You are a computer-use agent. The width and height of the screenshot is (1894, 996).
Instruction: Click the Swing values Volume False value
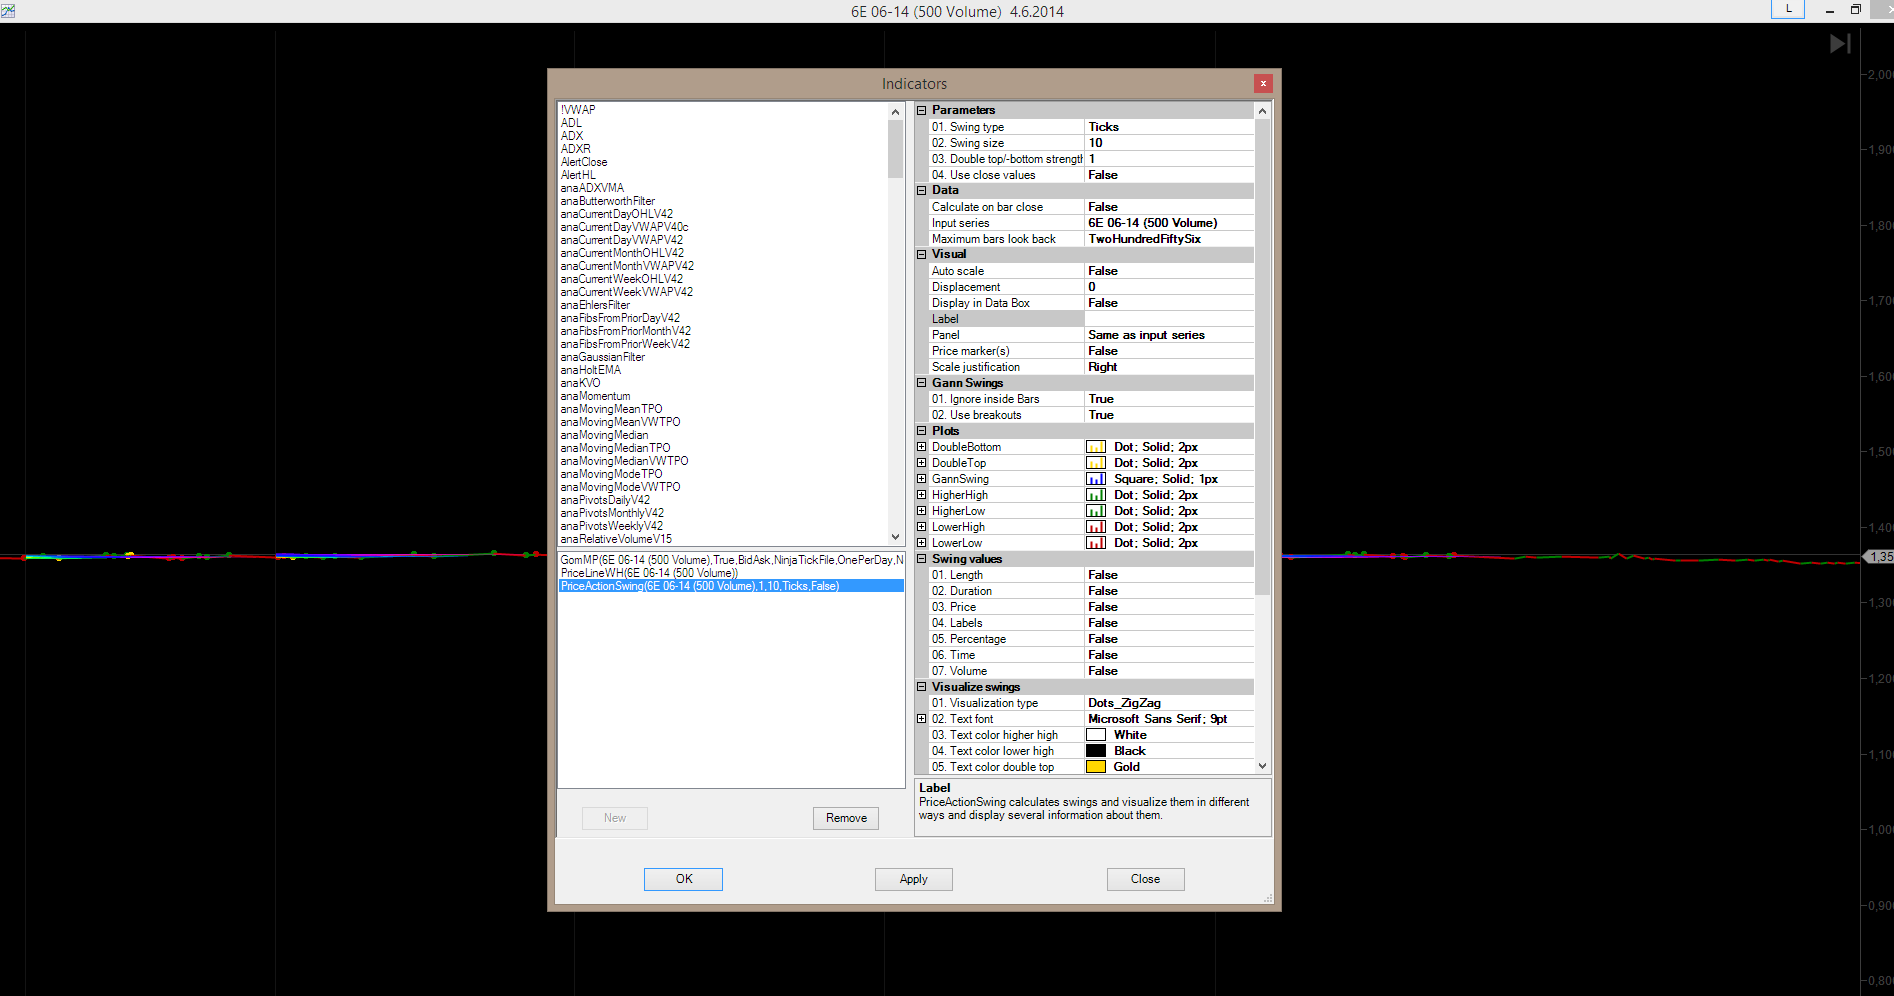point(1169,671)
